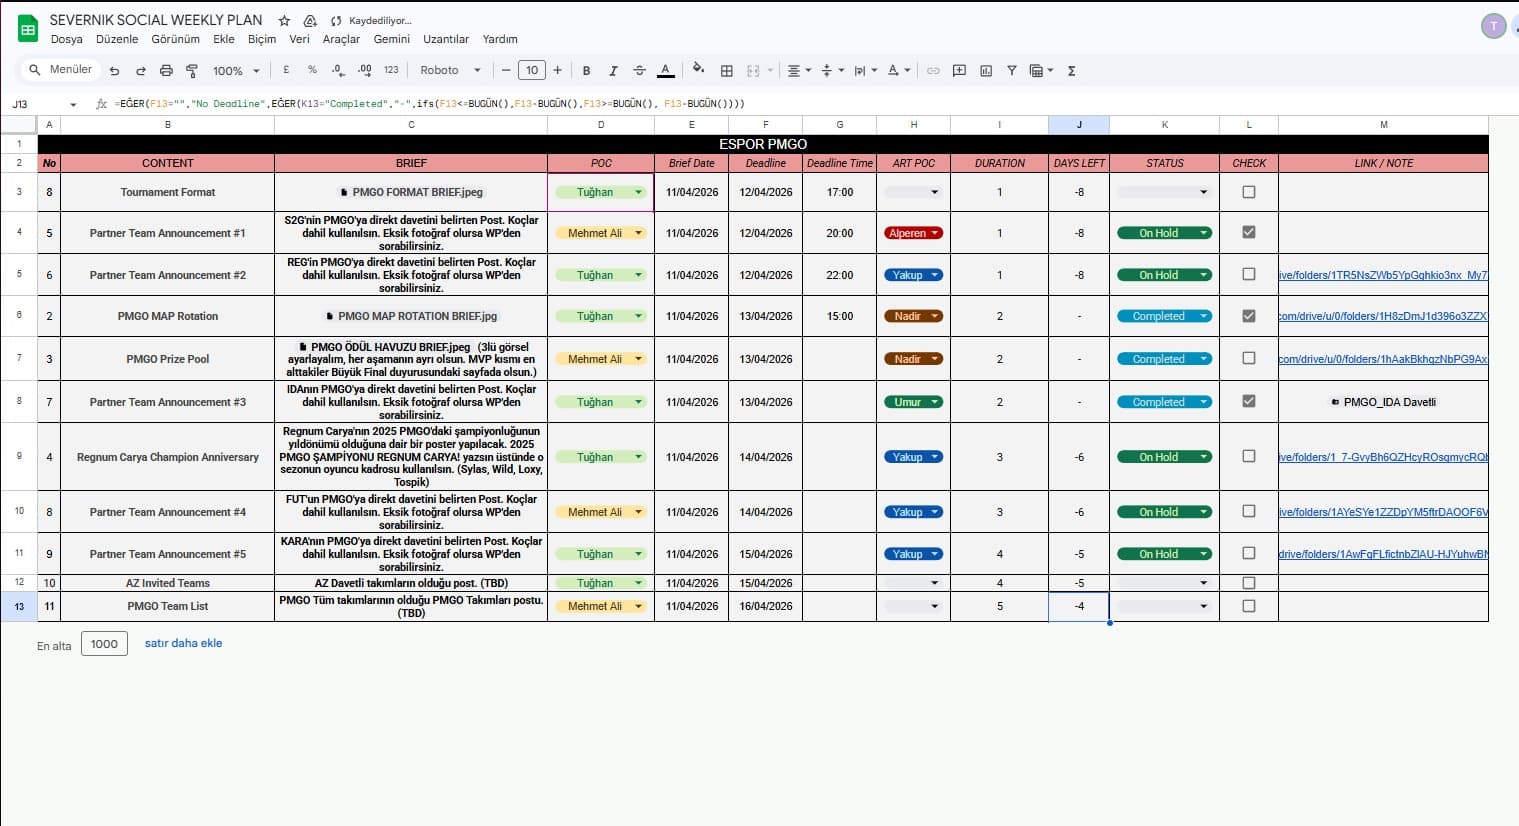Check the AZ Invited Teams checkbox
This screenshot has height=826, width=1519.
click(1248, 583)
